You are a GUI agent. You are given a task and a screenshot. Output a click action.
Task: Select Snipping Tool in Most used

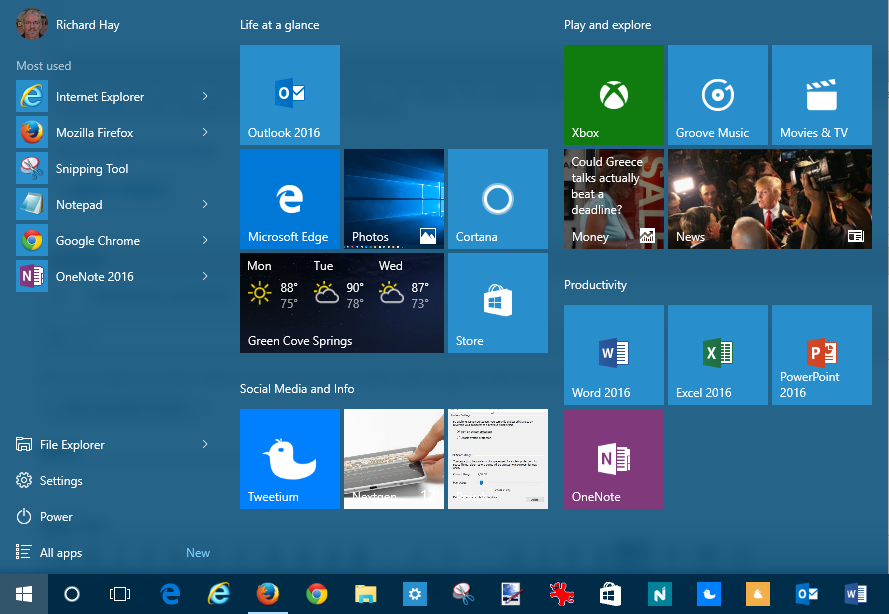(92, 169)
